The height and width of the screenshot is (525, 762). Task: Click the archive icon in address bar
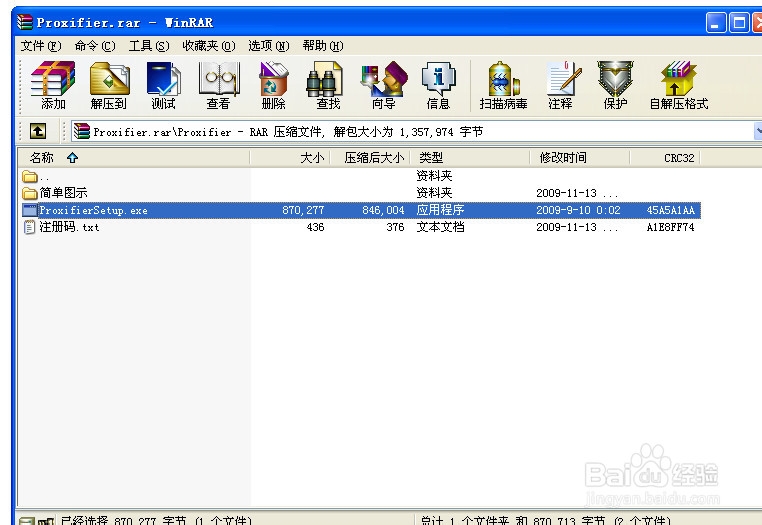(x=82, y=131)
